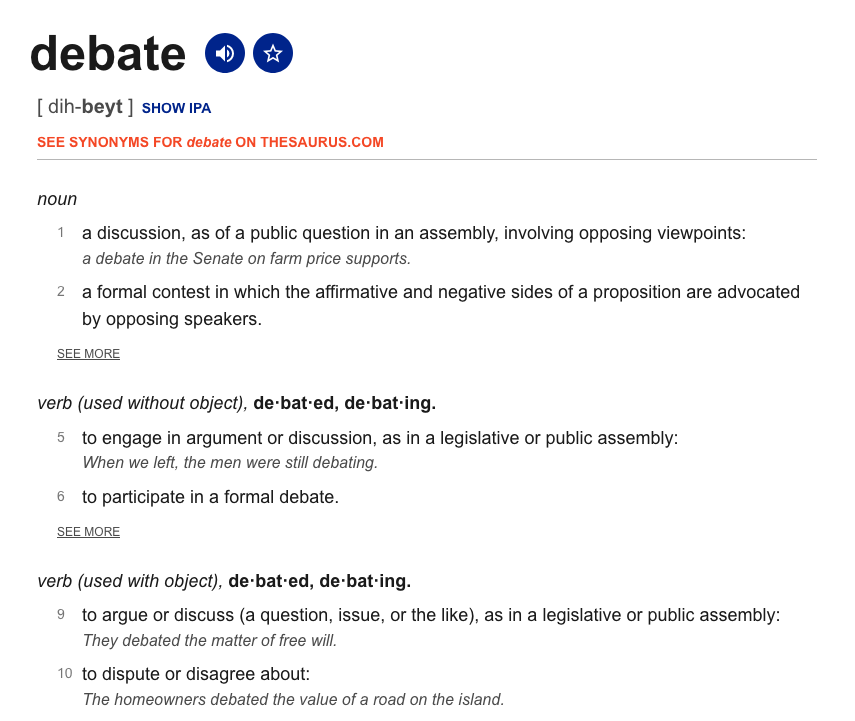Expand SEE MORE under noun definitions
The width and height of the screenshot is (855, 721).
(88, 353)
